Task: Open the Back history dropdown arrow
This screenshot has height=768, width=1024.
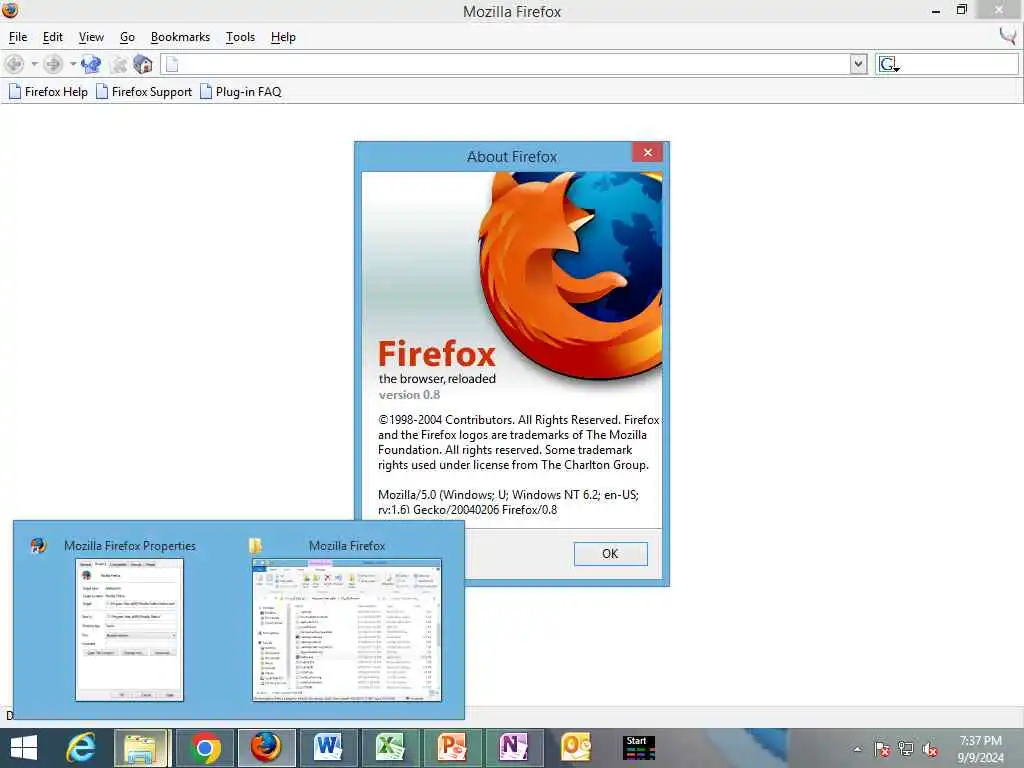Action: click(35, 64)
